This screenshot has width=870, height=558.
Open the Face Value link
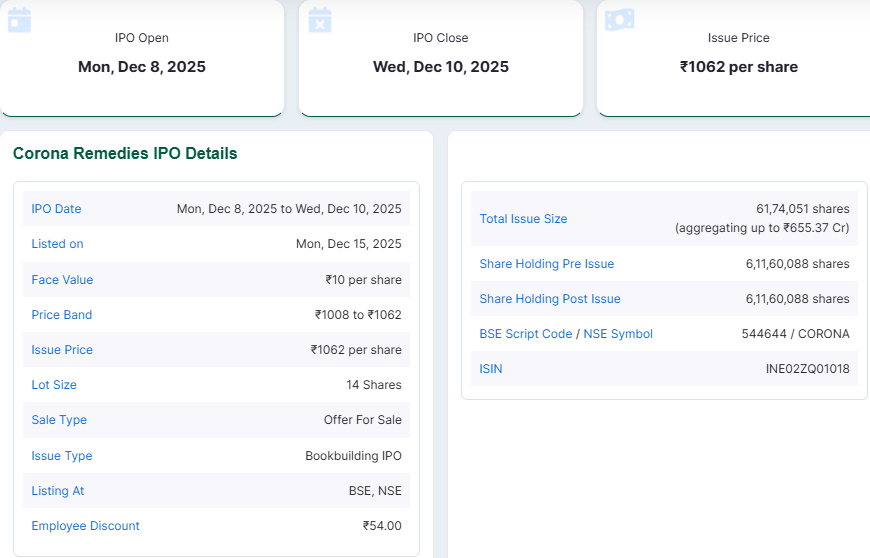click(62, 280)
